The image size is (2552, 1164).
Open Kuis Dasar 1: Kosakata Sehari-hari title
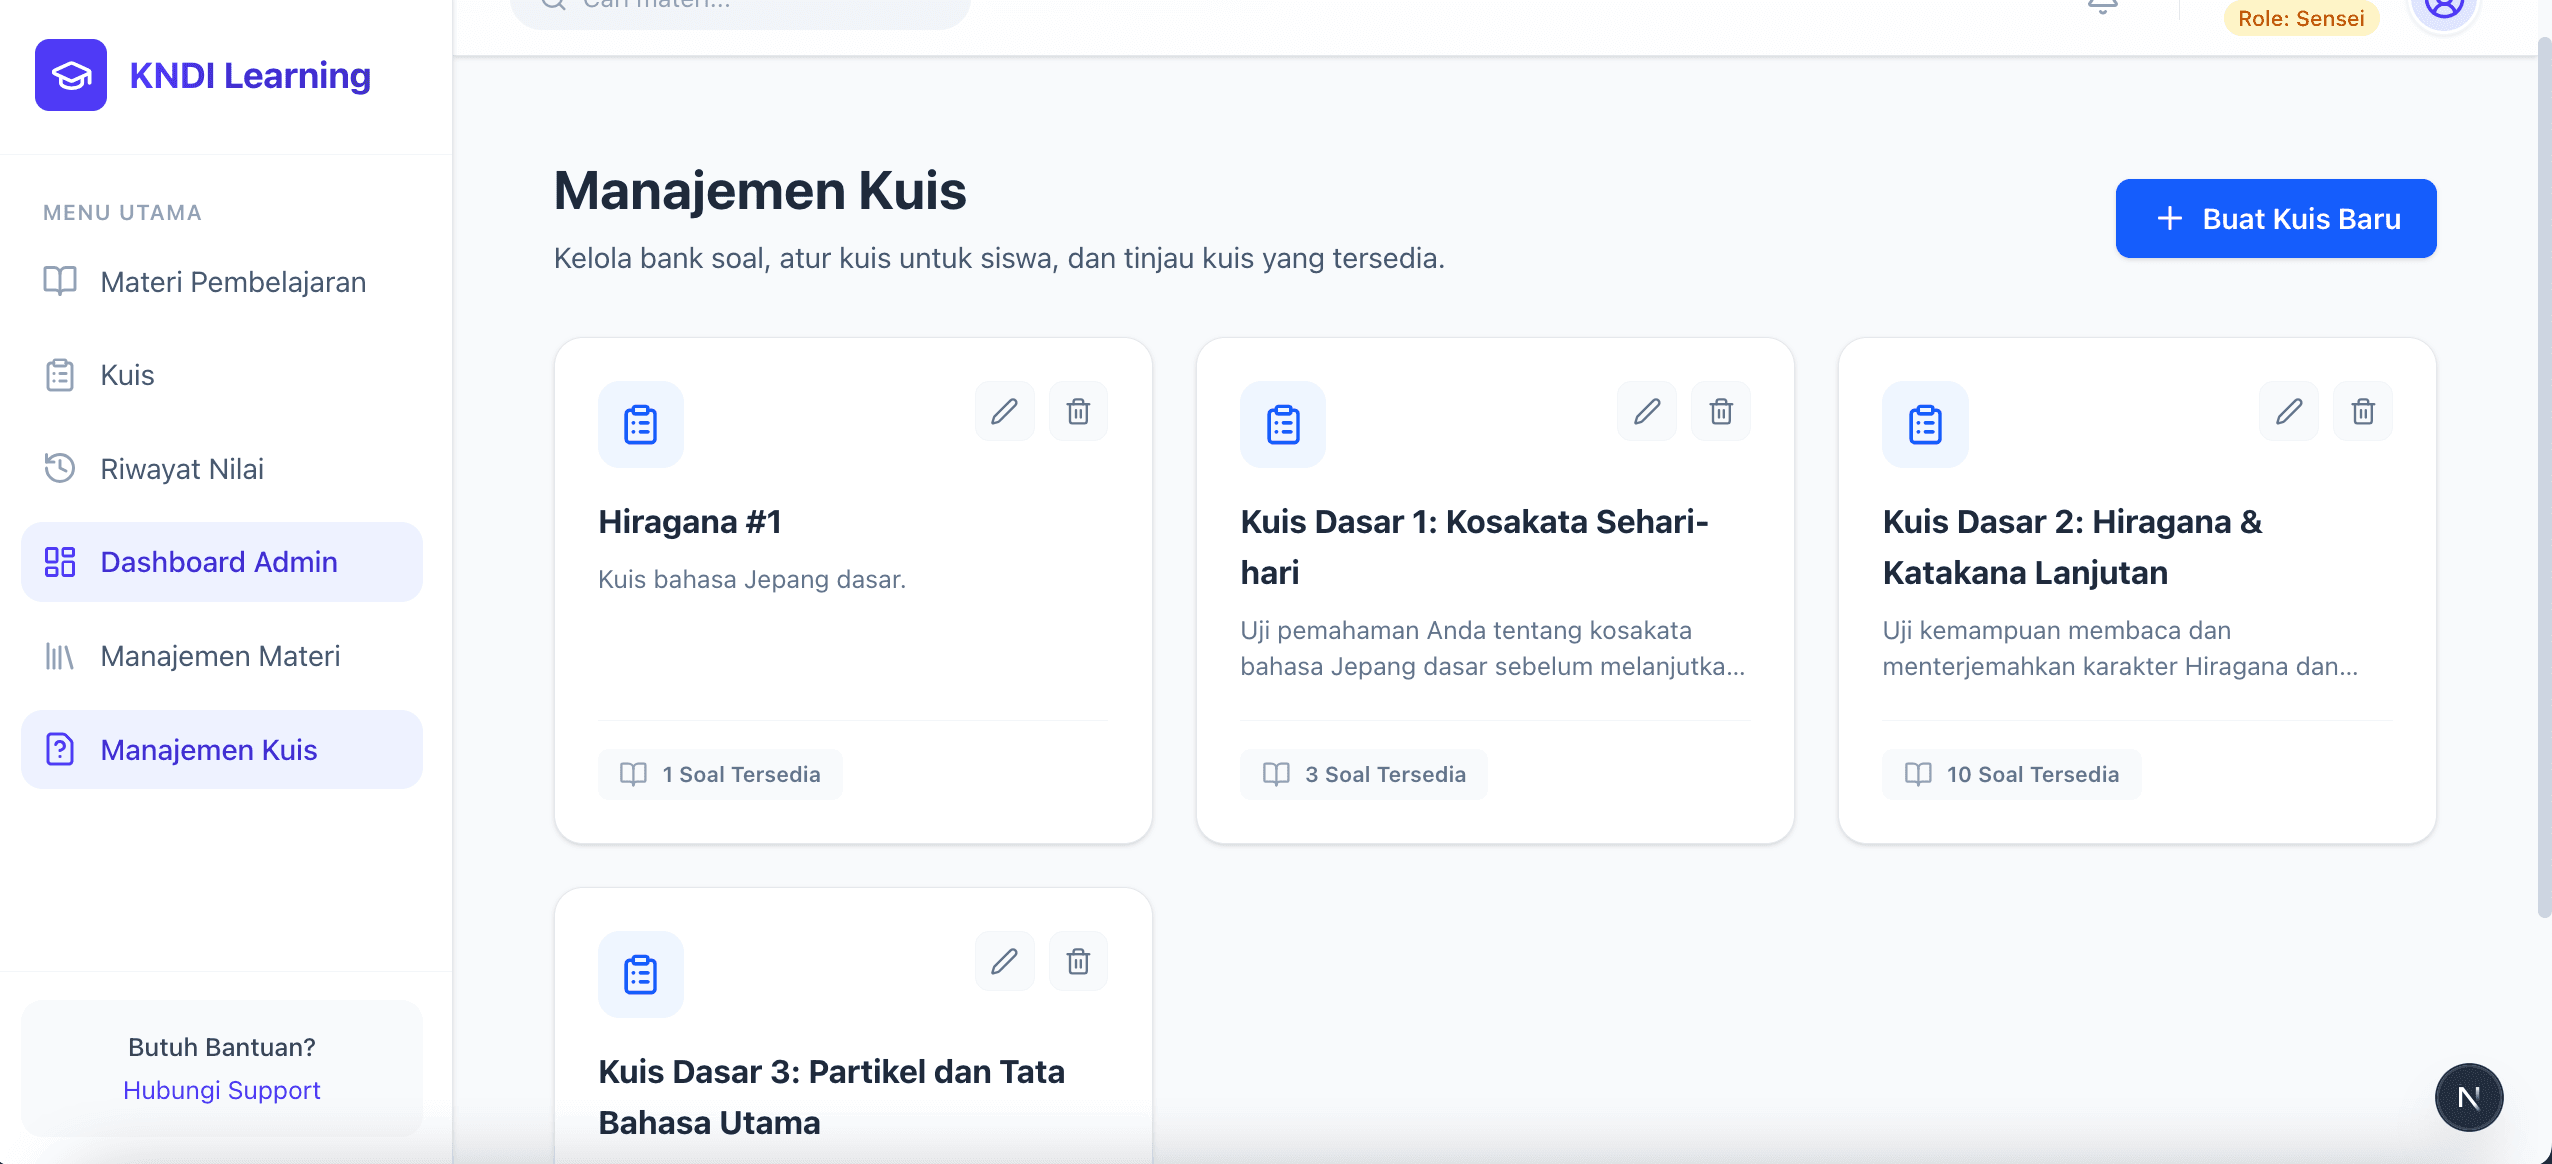click(x=1475, y=547)
